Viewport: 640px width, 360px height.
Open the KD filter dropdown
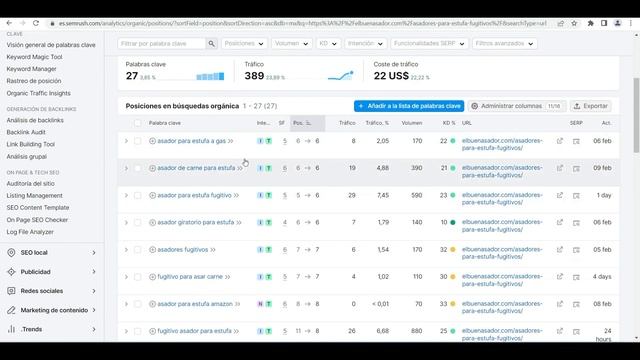pyautogui.click(x=328, y=44)
